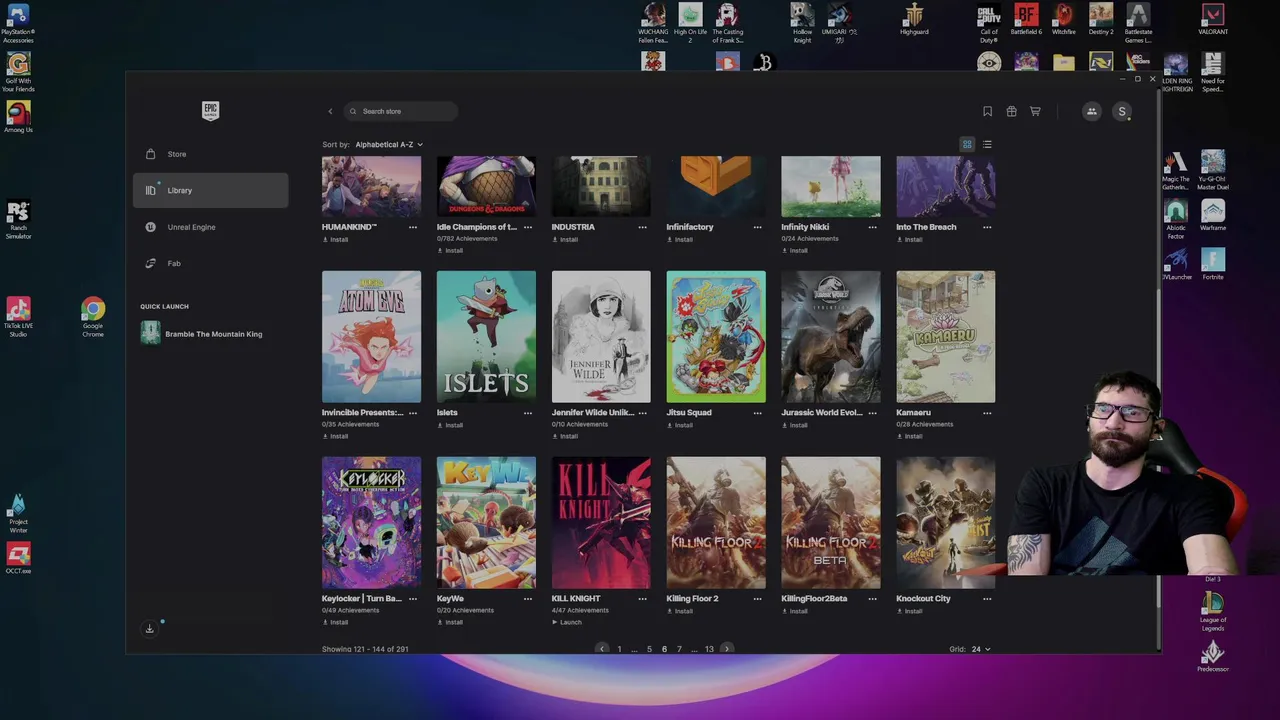
Task: Open the wishlist bookmark icon
Action: click(987, 111)
